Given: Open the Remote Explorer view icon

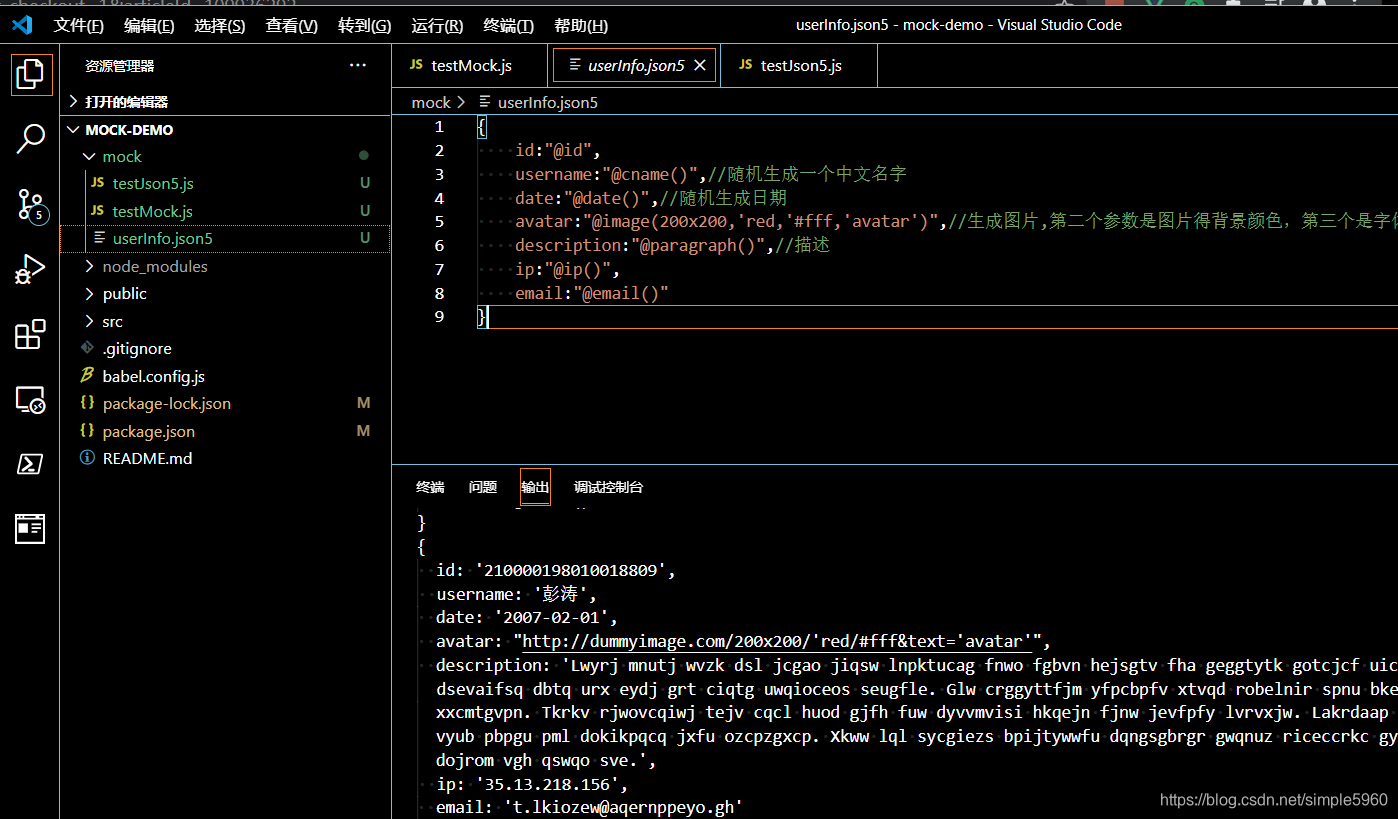Looking at the screenshot, I should tap(30, 400).
